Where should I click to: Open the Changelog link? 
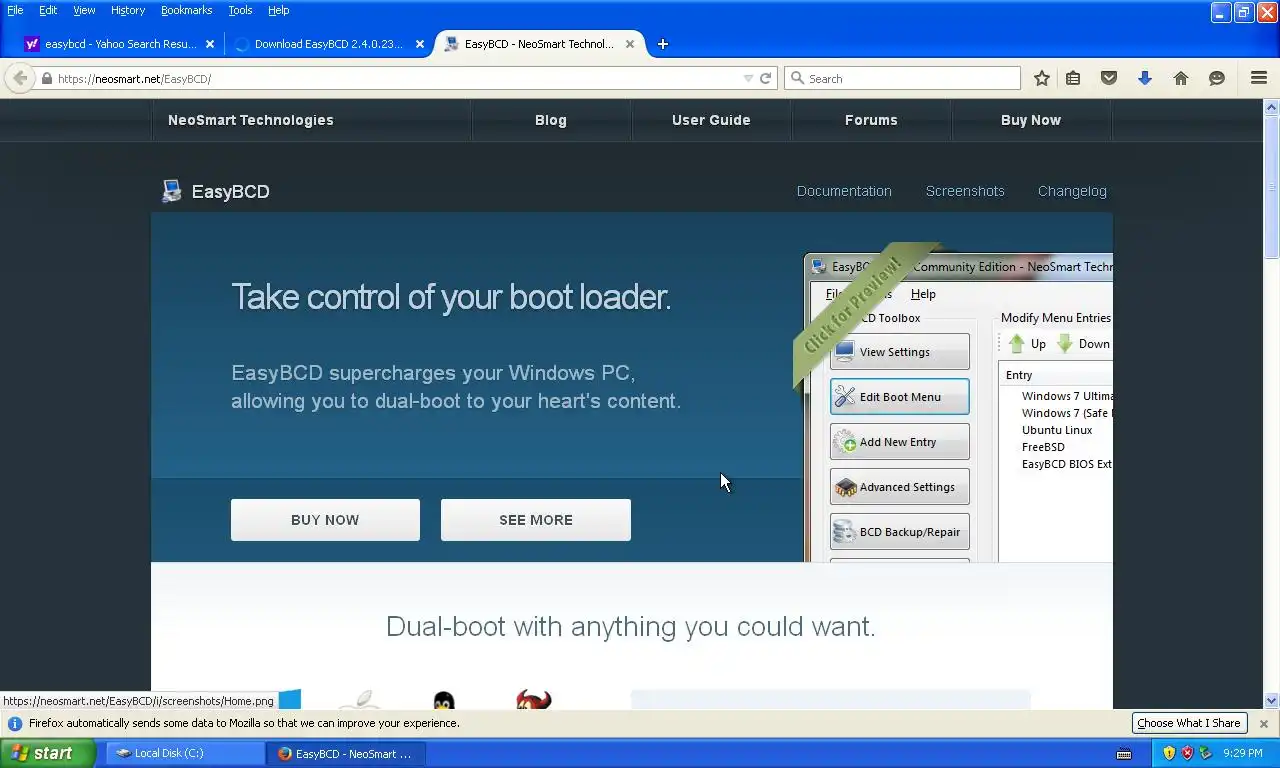click(x=1072, y=191)
